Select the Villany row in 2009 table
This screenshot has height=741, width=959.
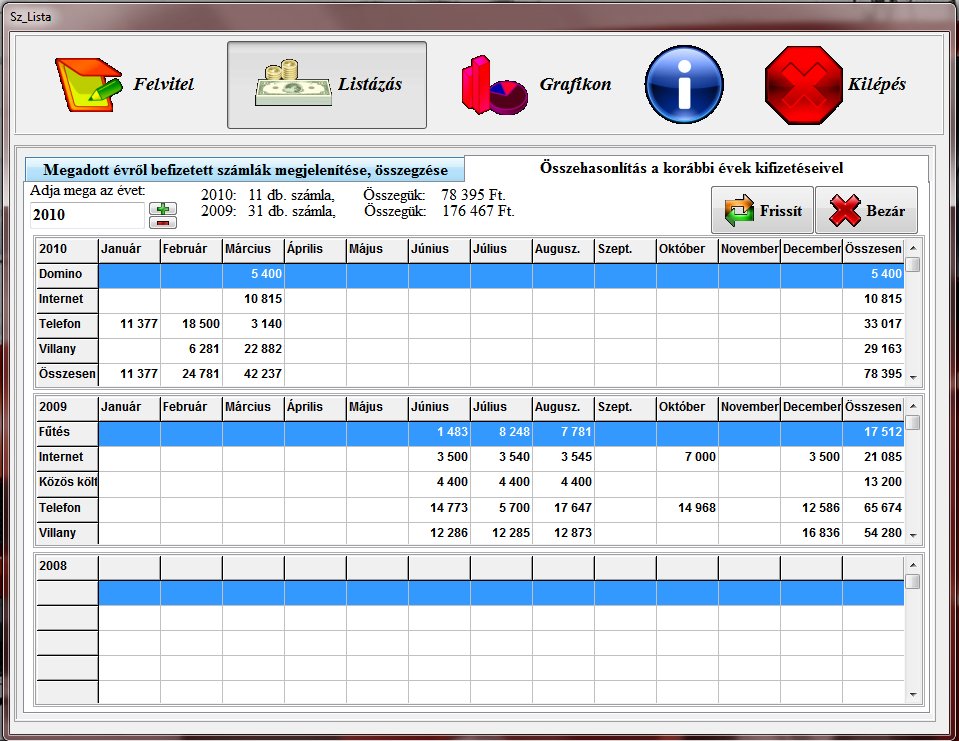point(66,534)
